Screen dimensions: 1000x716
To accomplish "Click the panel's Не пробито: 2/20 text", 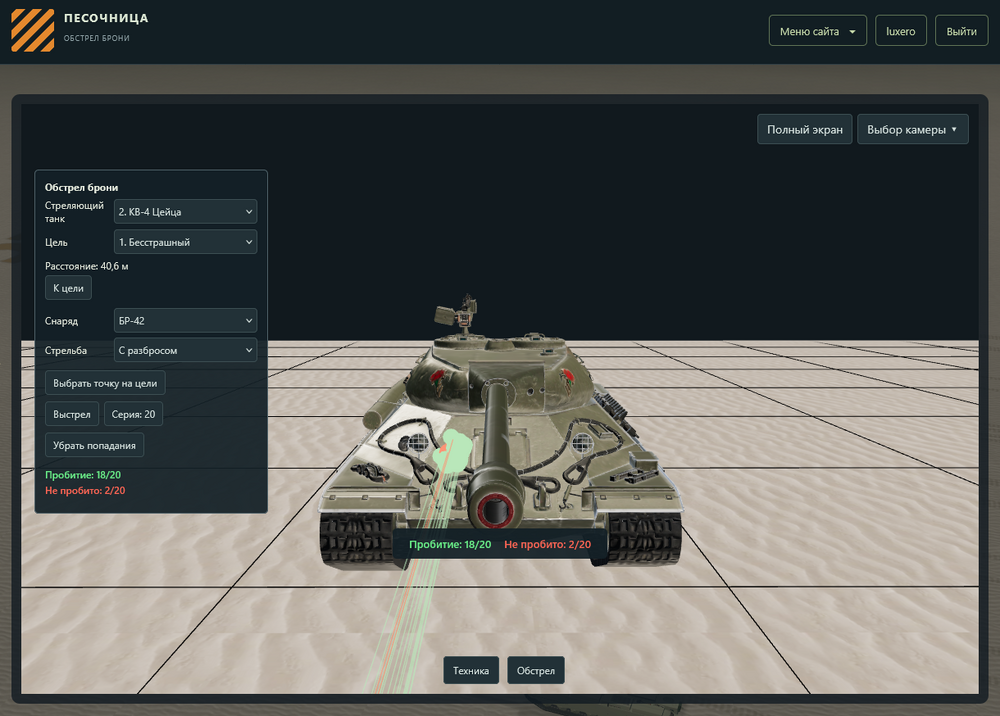I will [x=85, y=490].
